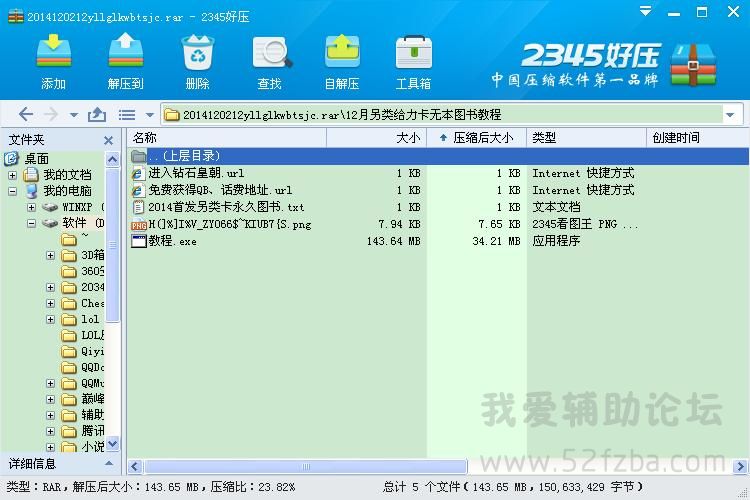The image size is (750, 500).
Task: Click the folder tree scroll-up arrow
Action: pos(112,159)
